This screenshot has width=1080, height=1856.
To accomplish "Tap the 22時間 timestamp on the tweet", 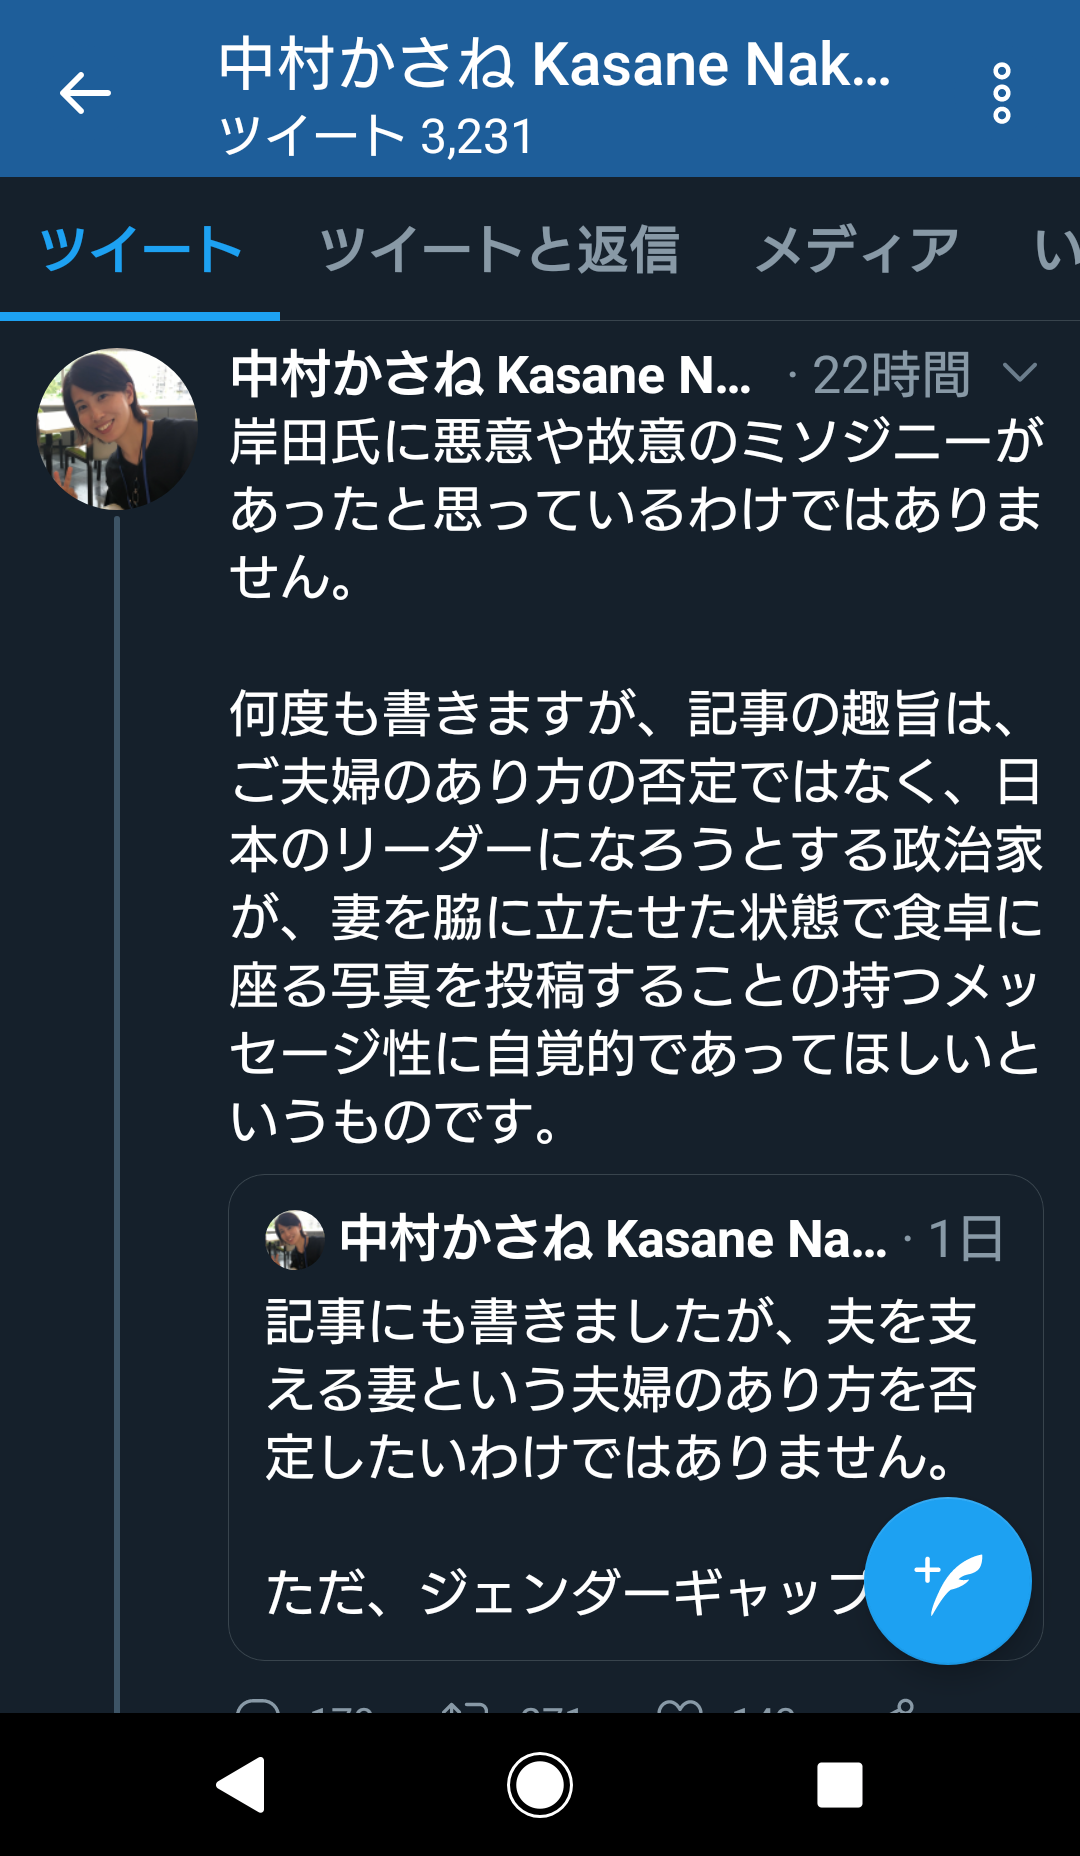I will click(890, 375).
